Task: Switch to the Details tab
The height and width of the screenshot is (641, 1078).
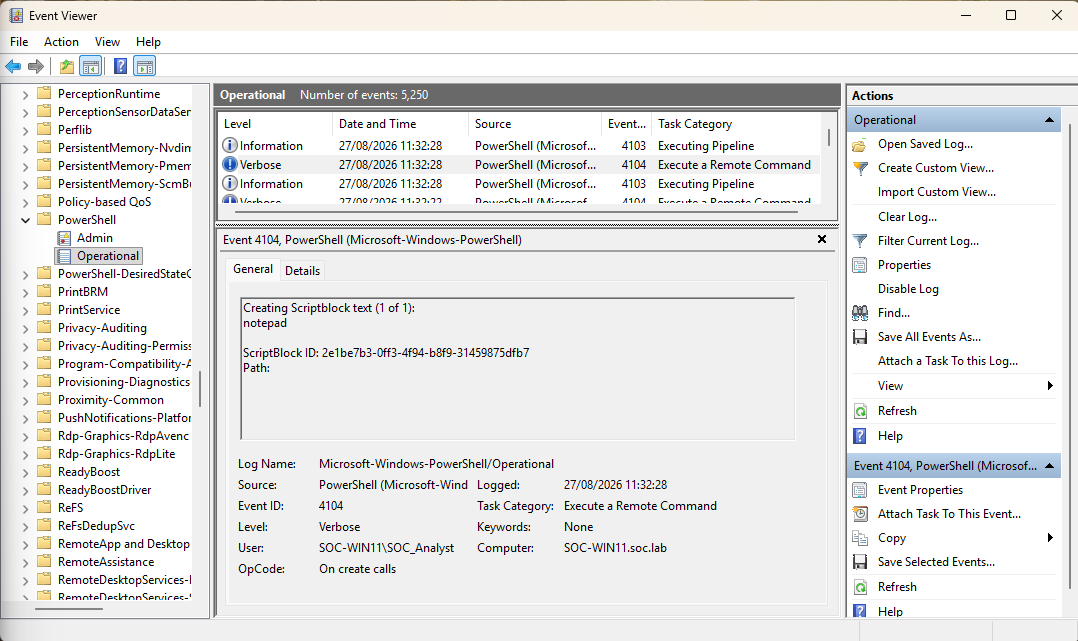Action: pyautogui.click(x=302, y=271)
